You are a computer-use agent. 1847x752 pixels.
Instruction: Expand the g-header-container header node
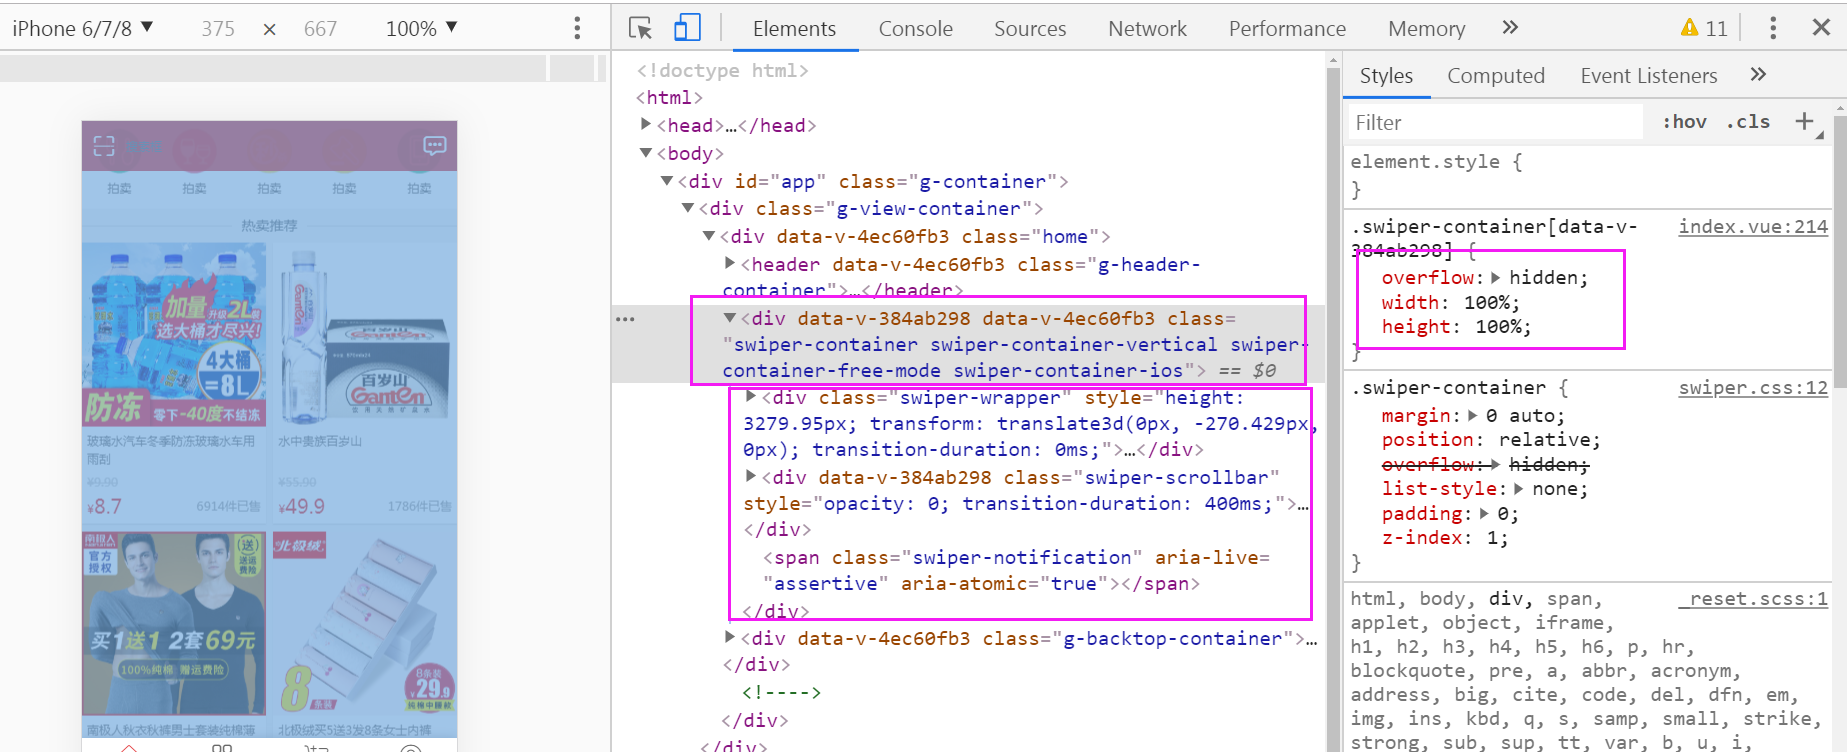click(730, 263)
